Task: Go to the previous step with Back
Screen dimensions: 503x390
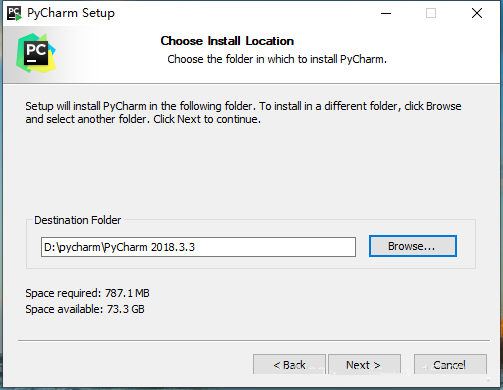Action: point(289,364)
